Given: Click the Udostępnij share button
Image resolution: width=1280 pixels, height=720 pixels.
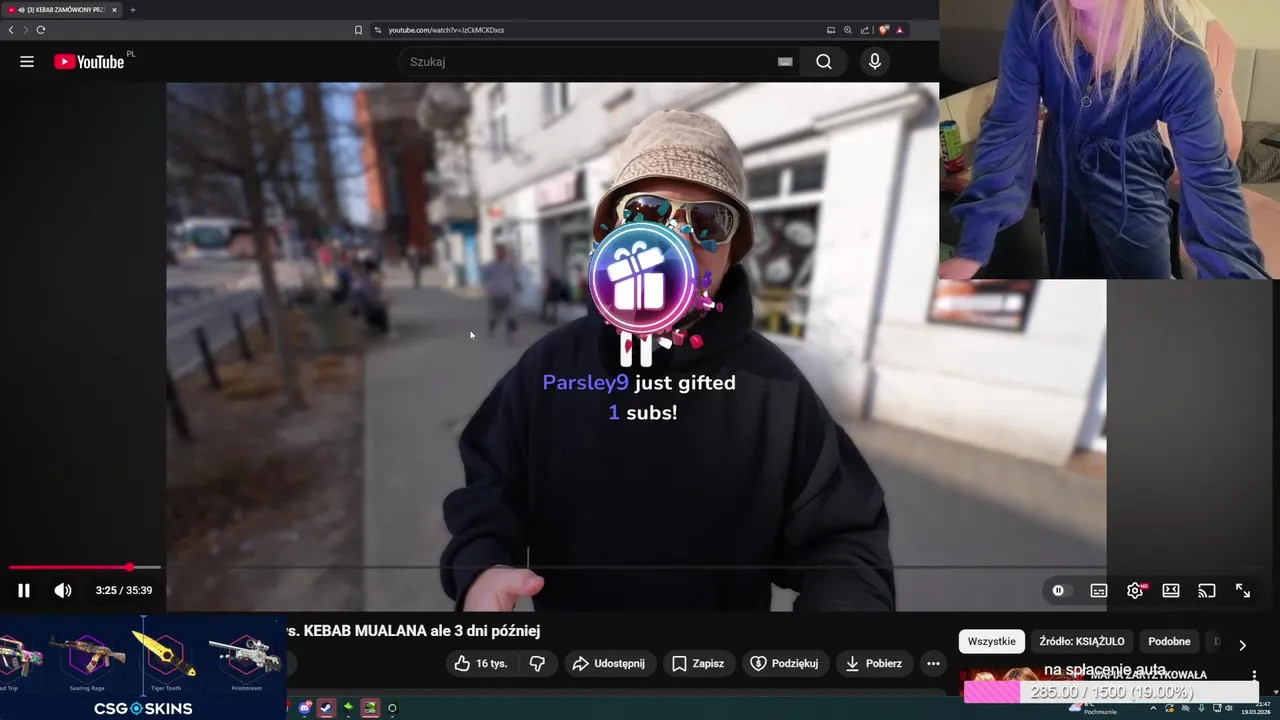Looking at the screenshot, I should click(609, 663).
